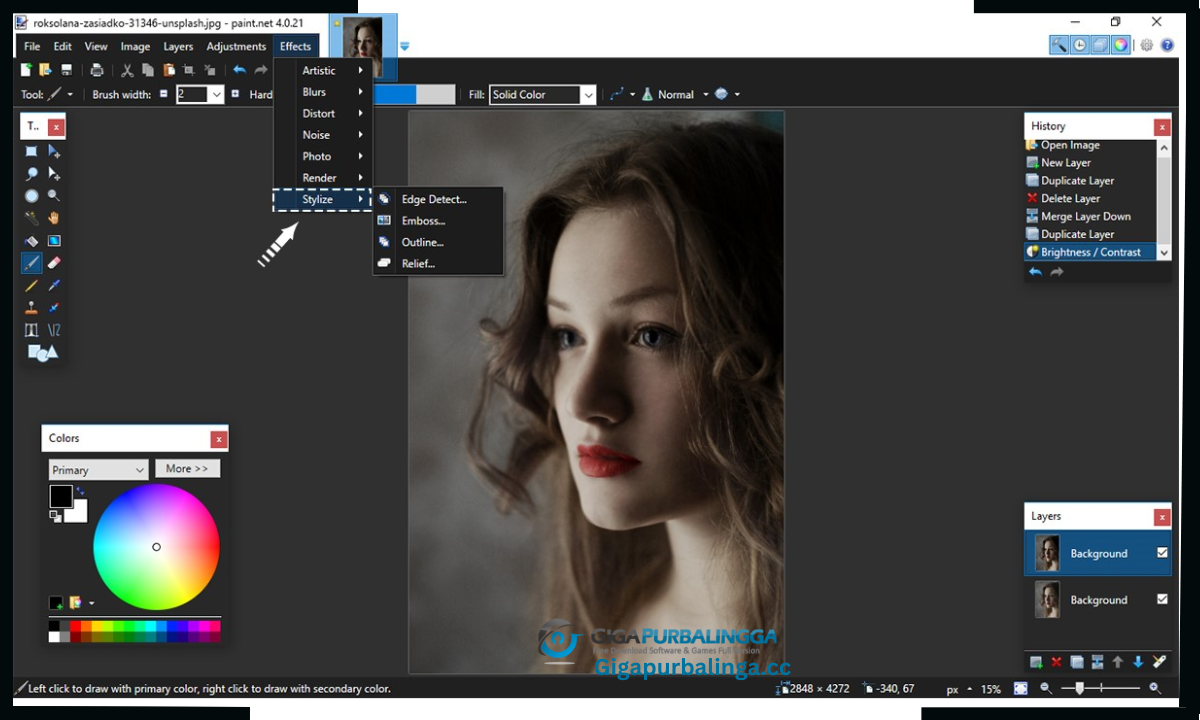The width and height of the screenshot is (1200, 720).
Task: Add new layer in Layers panel
Action: pos(1036,662)
